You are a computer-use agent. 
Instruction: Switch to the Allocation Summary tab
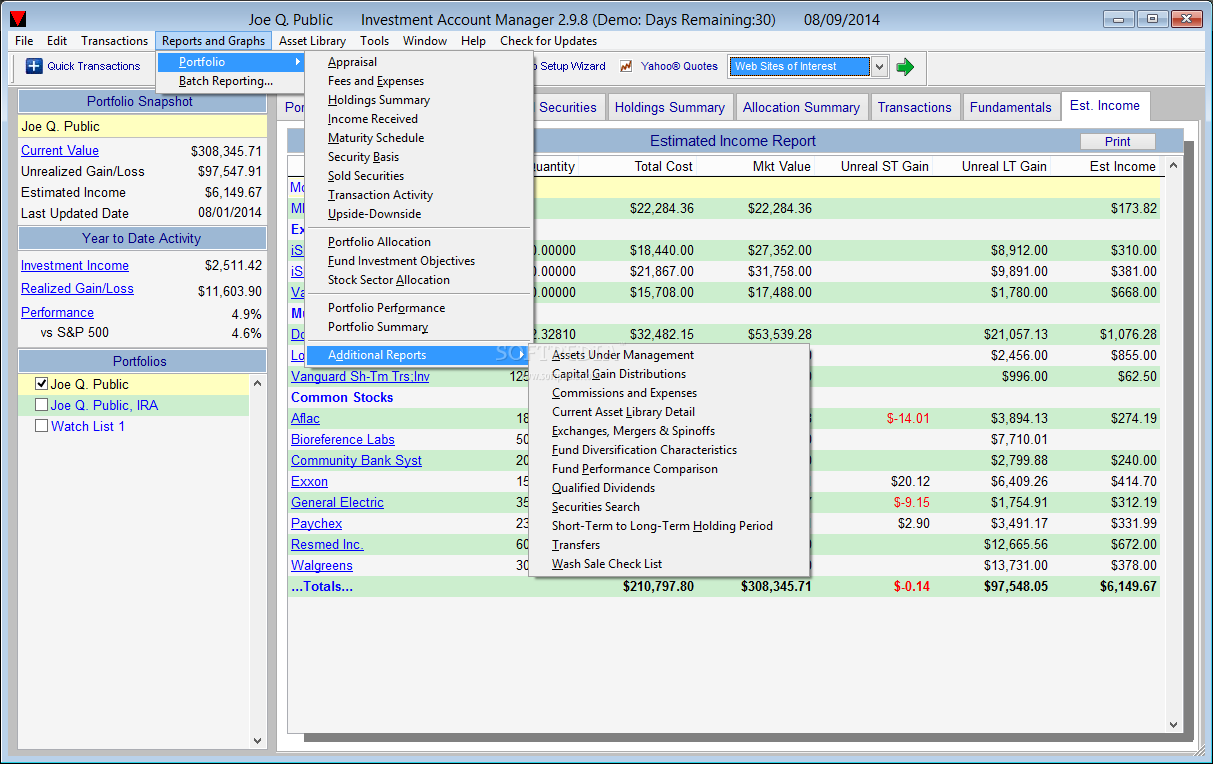click(801, 107)
